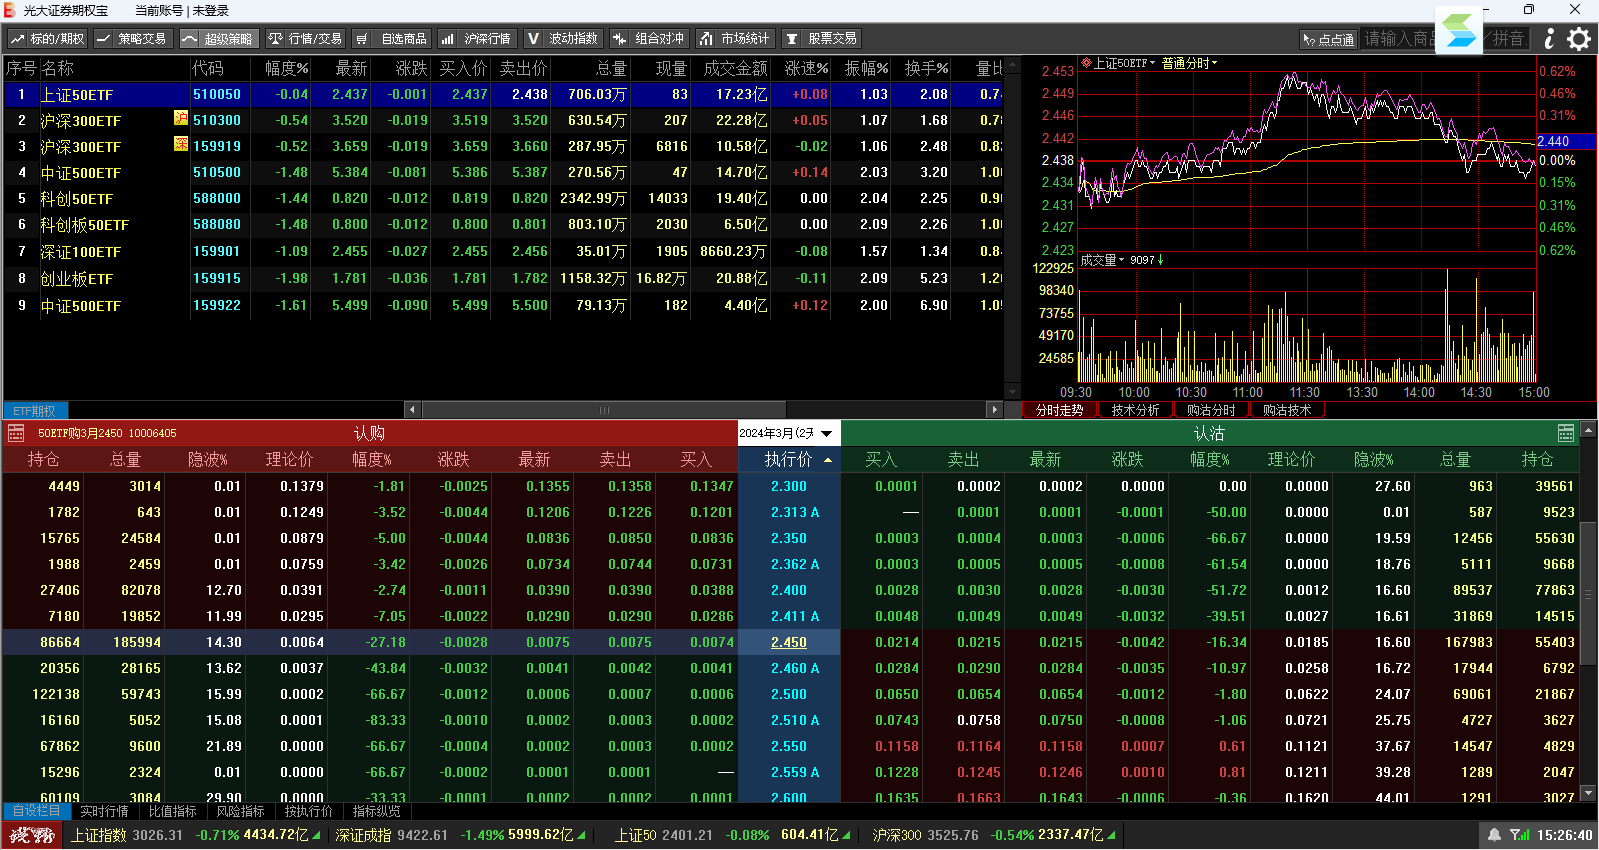Select the 按执行价 bottom tab
Screen dimensions: 1599x850
pyautogui.click(x=308, y=811)
